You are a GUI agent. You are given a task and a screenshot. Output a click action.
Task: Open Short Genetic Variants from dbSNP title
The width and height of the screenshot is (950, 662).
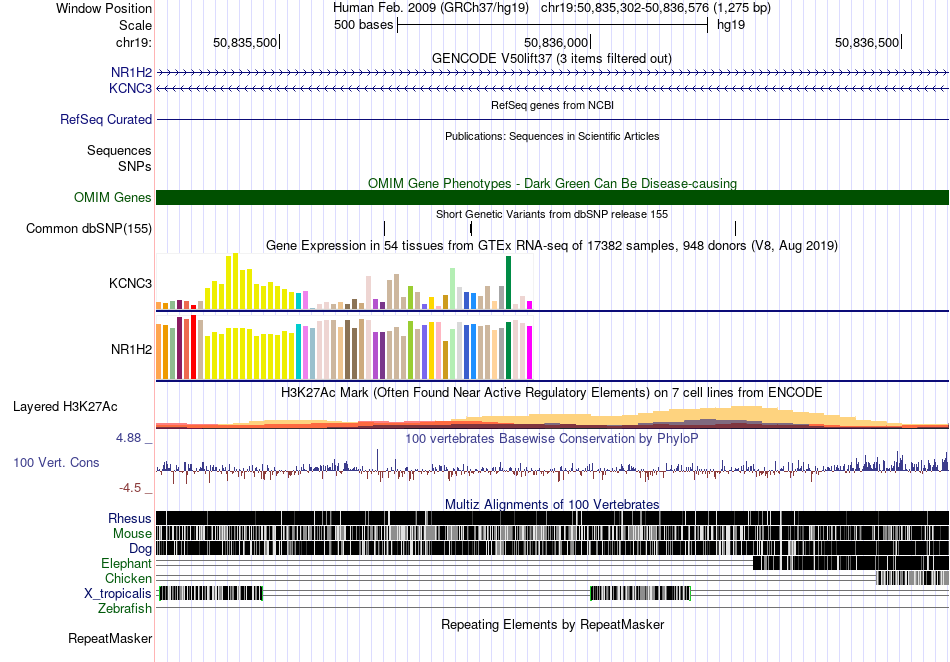pos(552,214)
